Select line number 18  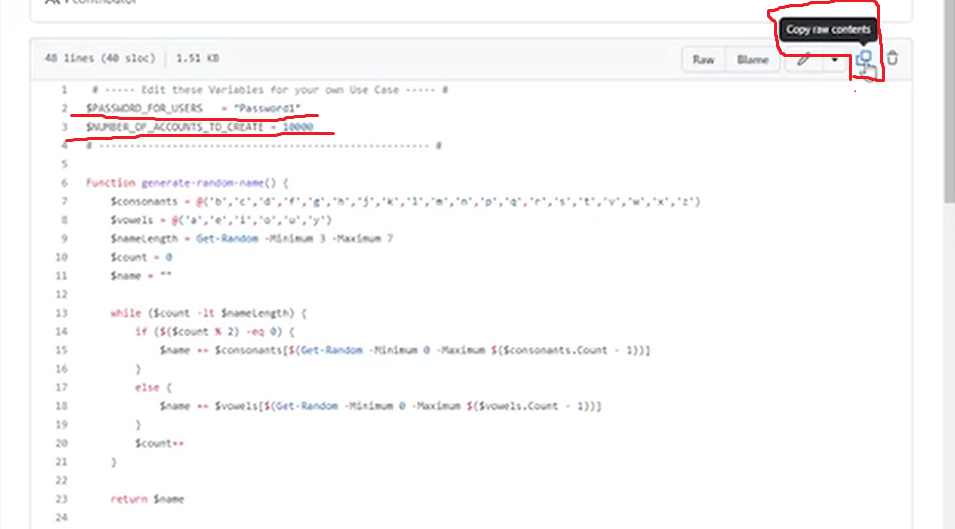62,406
